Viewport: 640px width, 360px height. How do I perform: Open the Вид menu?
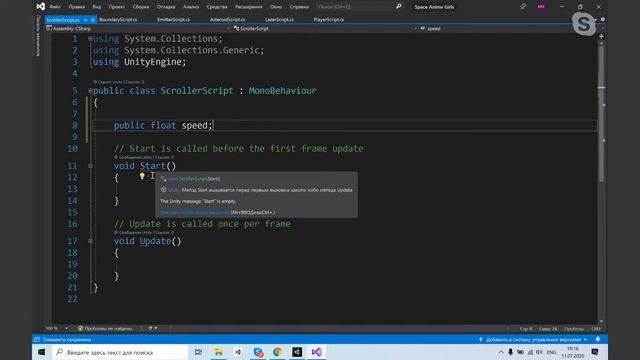97,7
